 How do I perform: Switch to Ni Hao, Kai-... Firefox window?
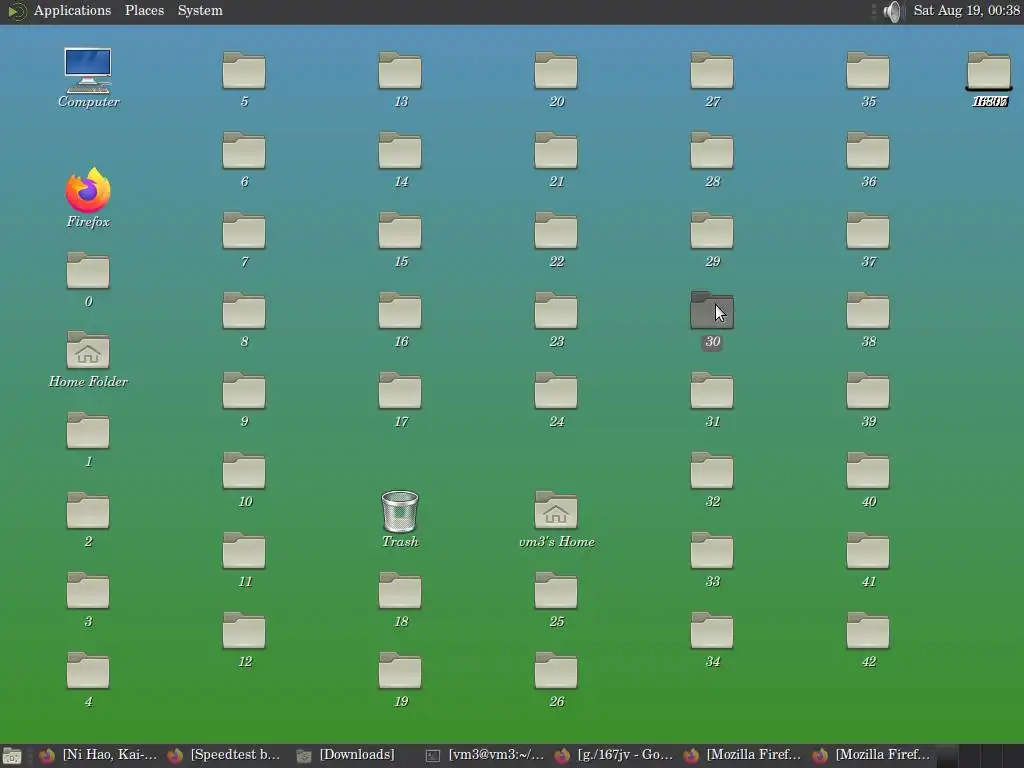click(98, 755)
